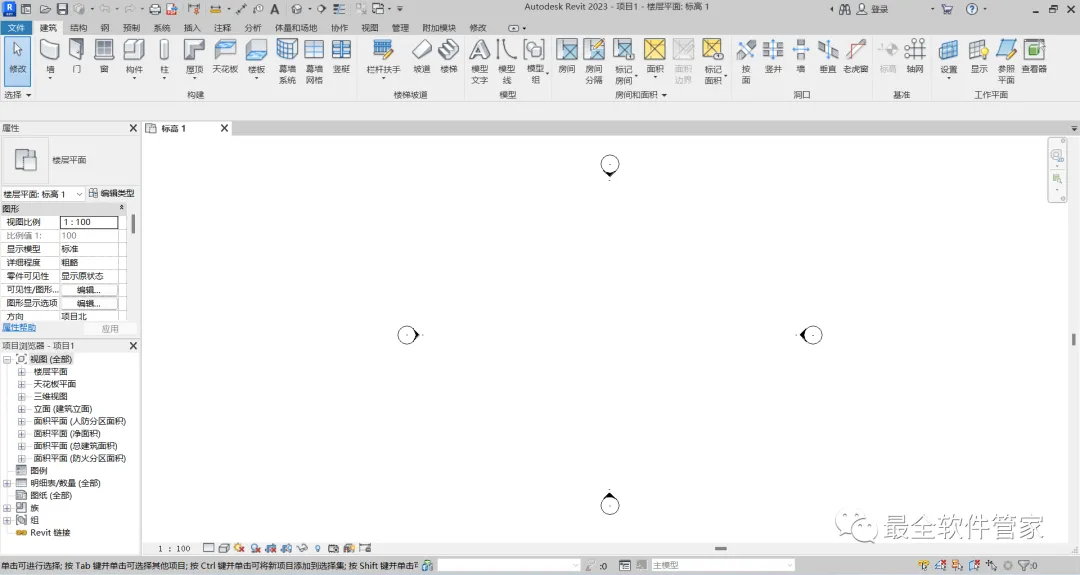Viewport: 1080px width, 575px height.
Task: Select the 竖梃 (Mullion) tool
Action: (342, 57)
